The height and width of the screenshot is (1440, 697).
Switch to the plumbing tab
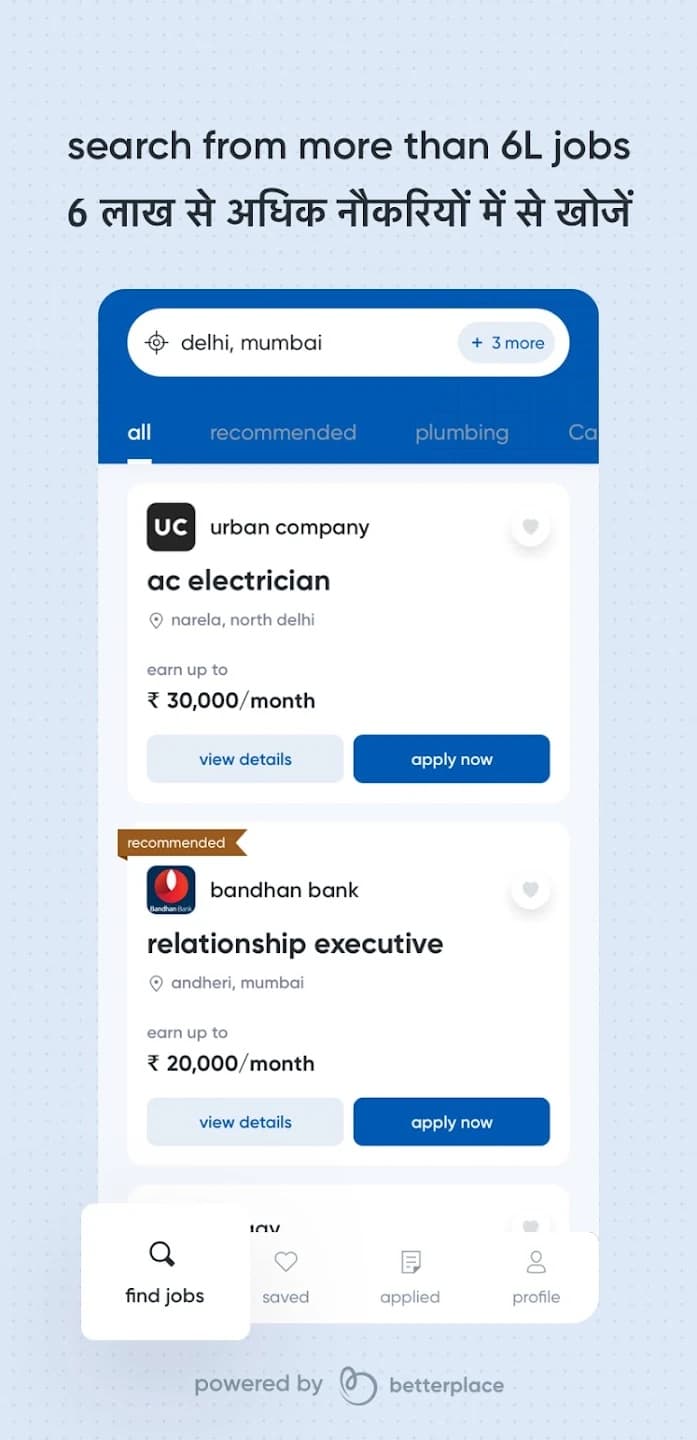462,433
